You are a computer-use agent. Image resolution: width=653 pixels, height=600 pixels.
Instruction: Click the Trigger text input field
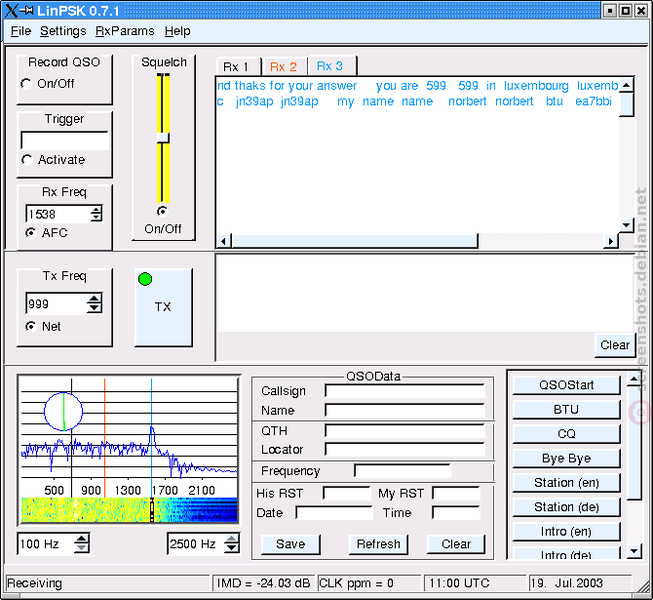click(x=65, y=141)
